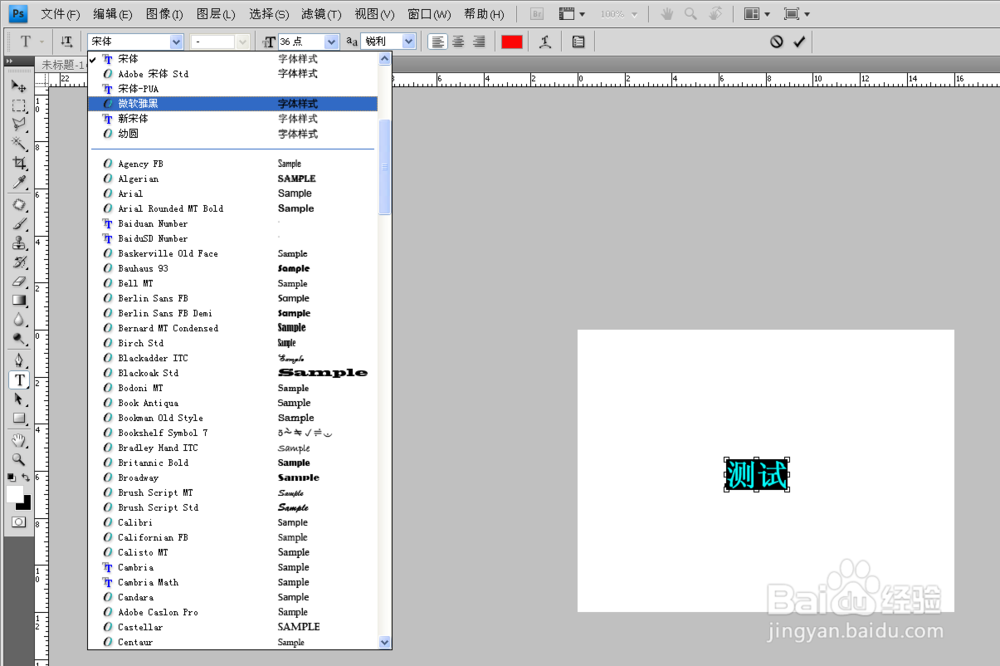Choose Calibri font from list
1000x666 pixels.
click(x=233, y=522)
